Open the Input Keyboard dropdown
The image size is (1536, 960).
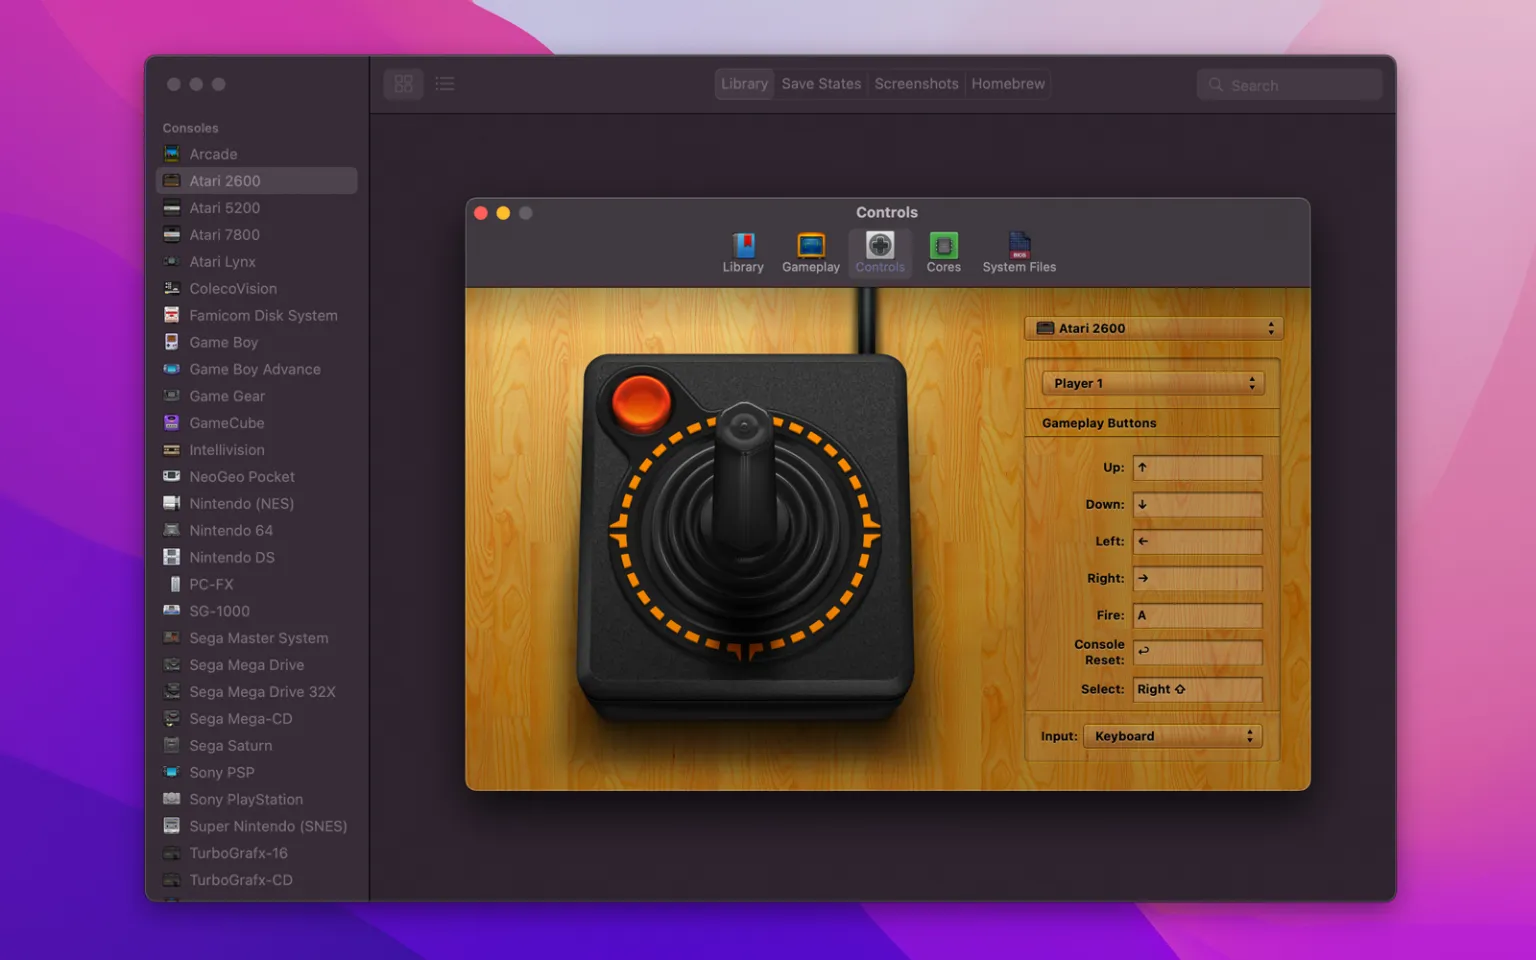(1172, 735)
